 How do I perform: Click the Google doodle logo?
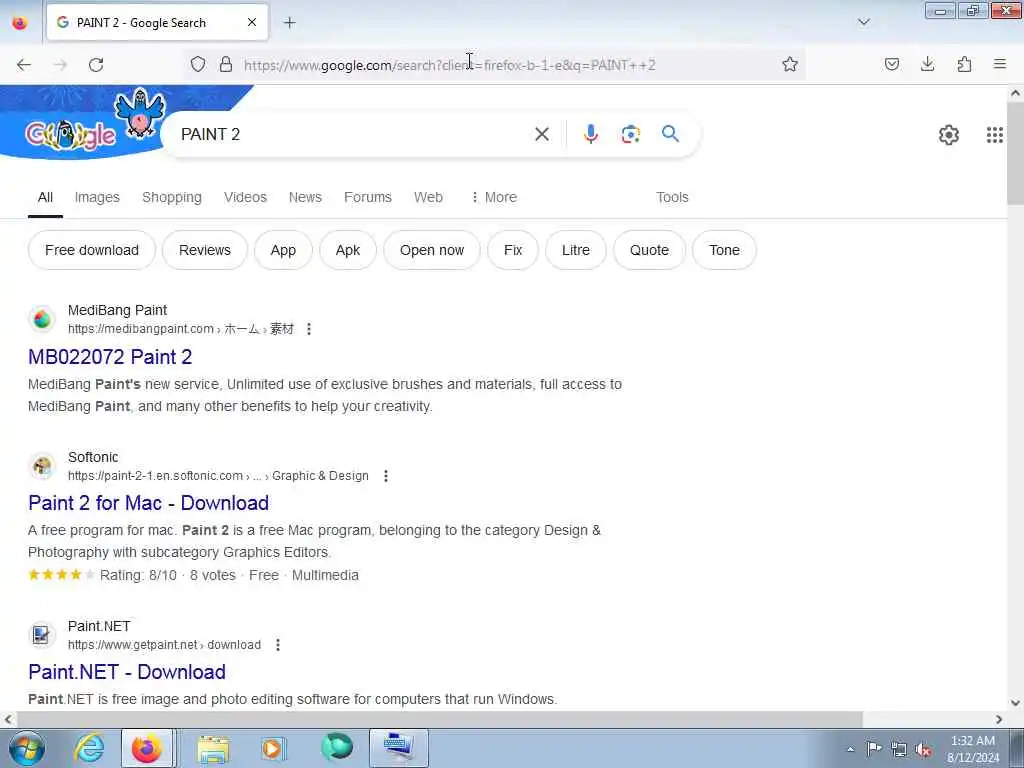tap(71, 135)
